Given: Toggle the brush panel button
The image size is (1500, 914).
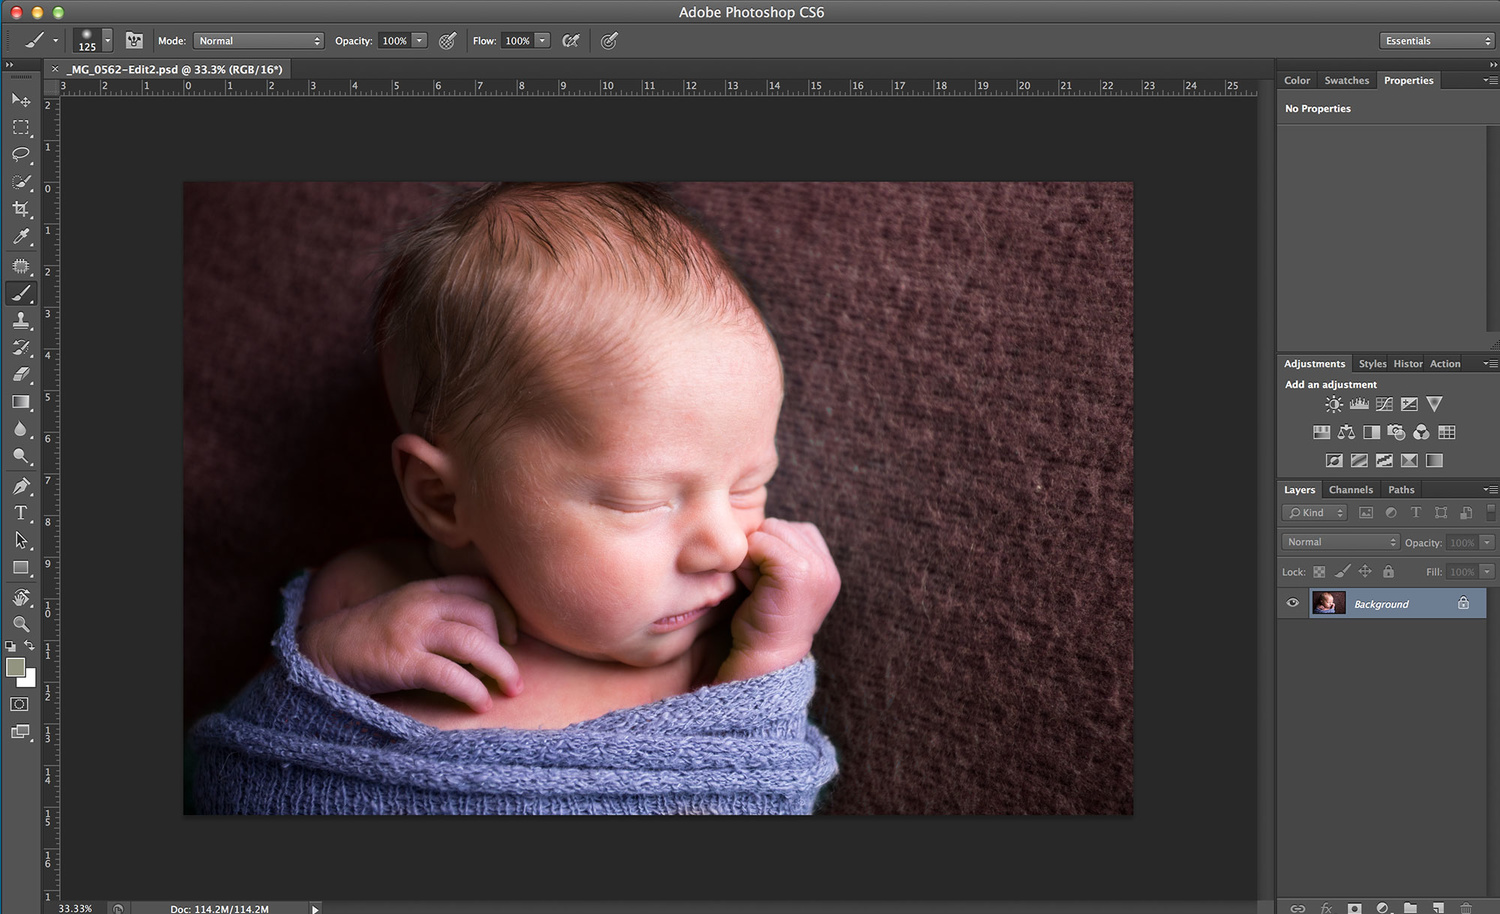Looking at the screenshot, I should click(x=134, y=41).
